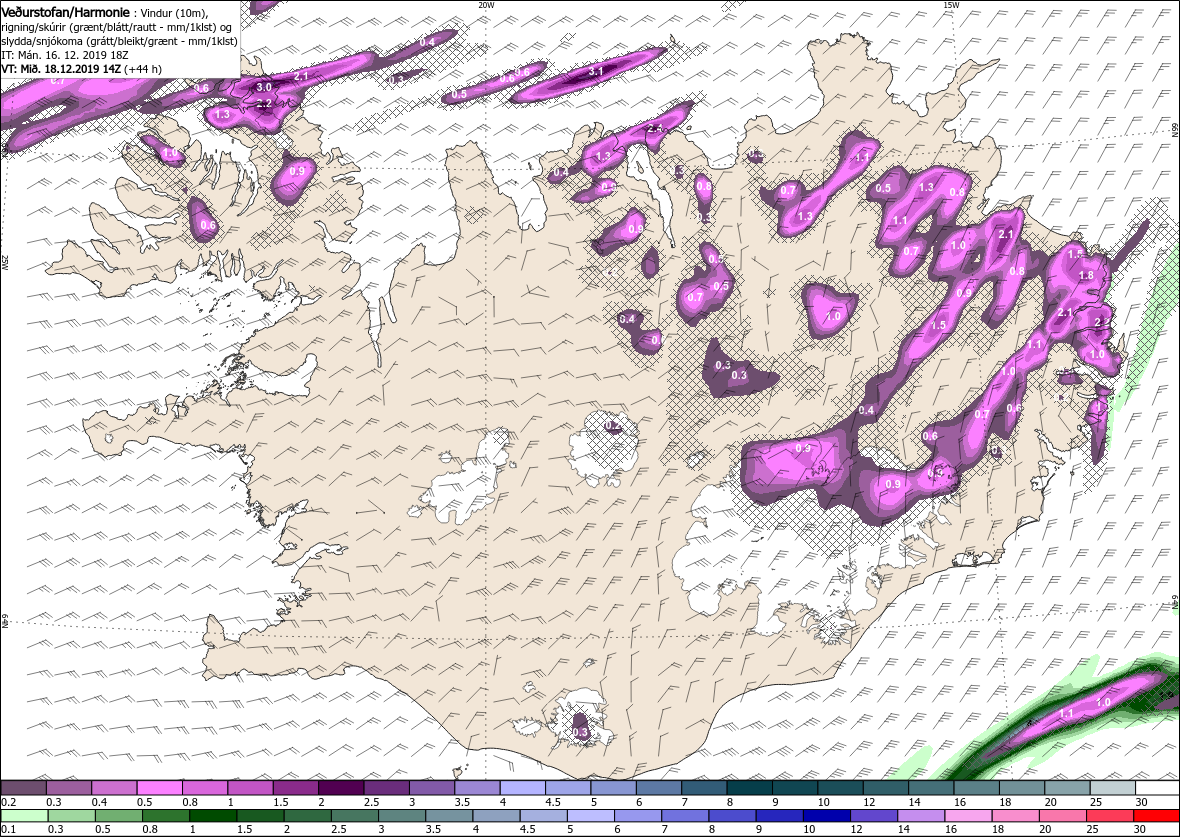This screenshot has height=837, width=1180.
Task: Click the 3.1 snowfall value north of Iceland
Action: point(595,72)
